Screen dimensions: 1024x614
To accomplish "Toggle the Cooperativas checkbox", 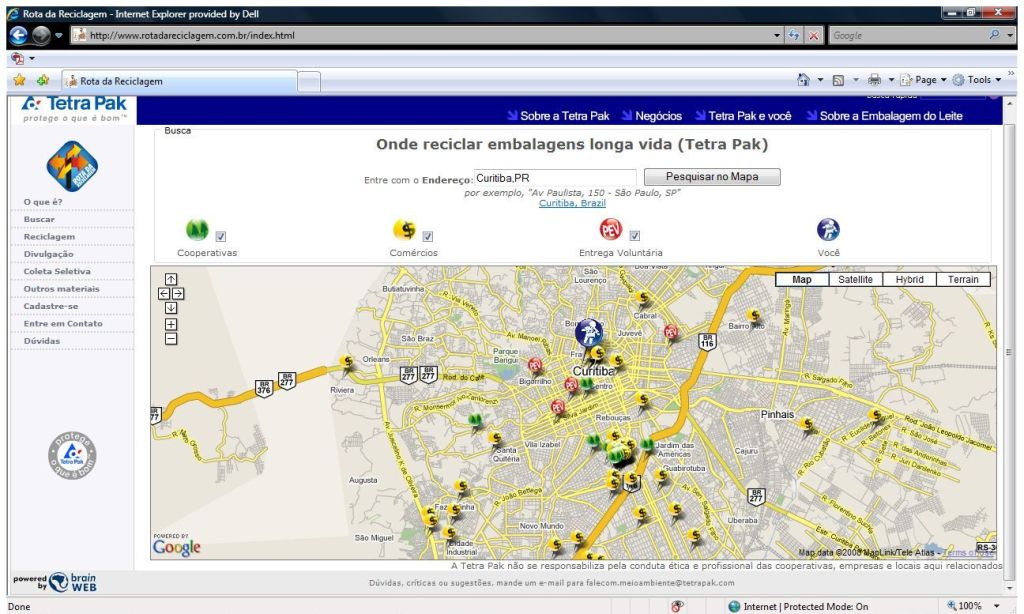I will pyautogui.click(x=220, y=236).
